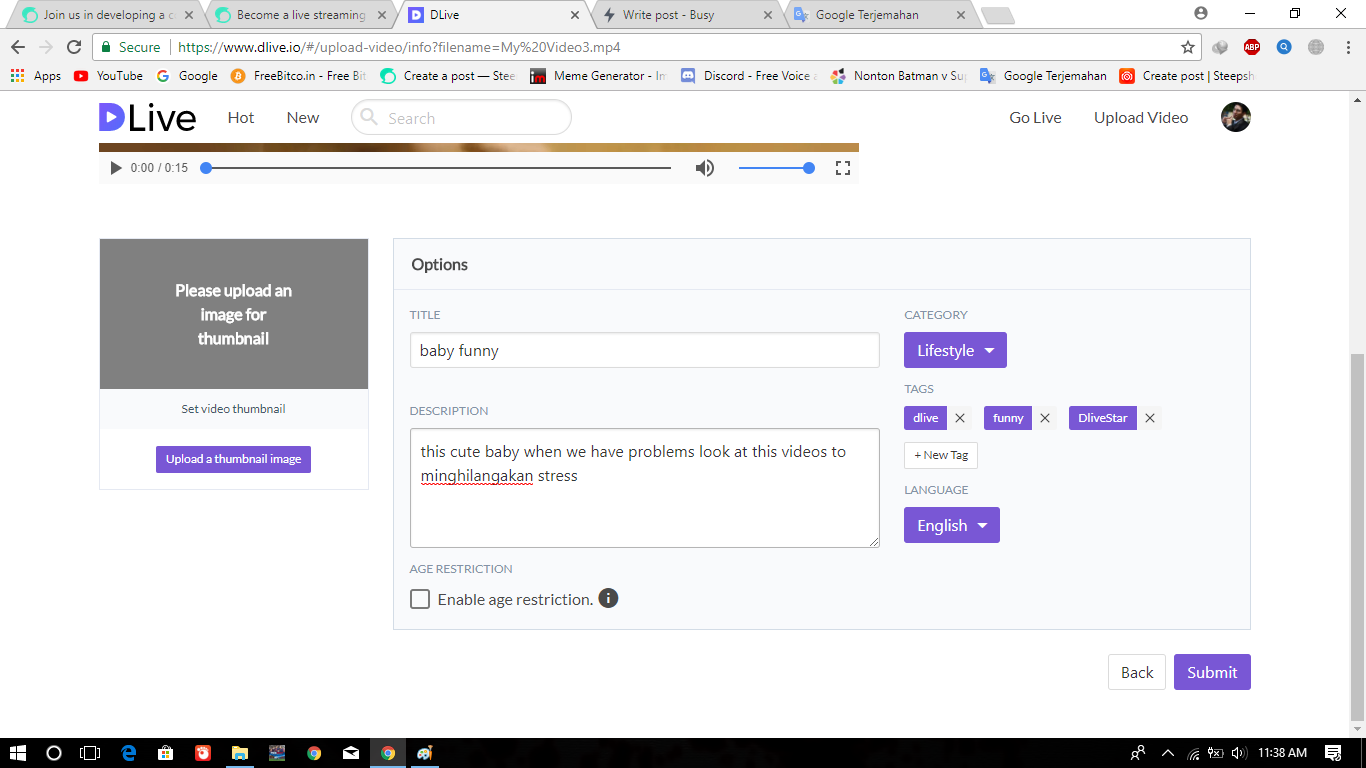This screenshot has height=768, width=1366.
Task: Open the Apps bookmarks shortcut
Action: click(36, 76)
